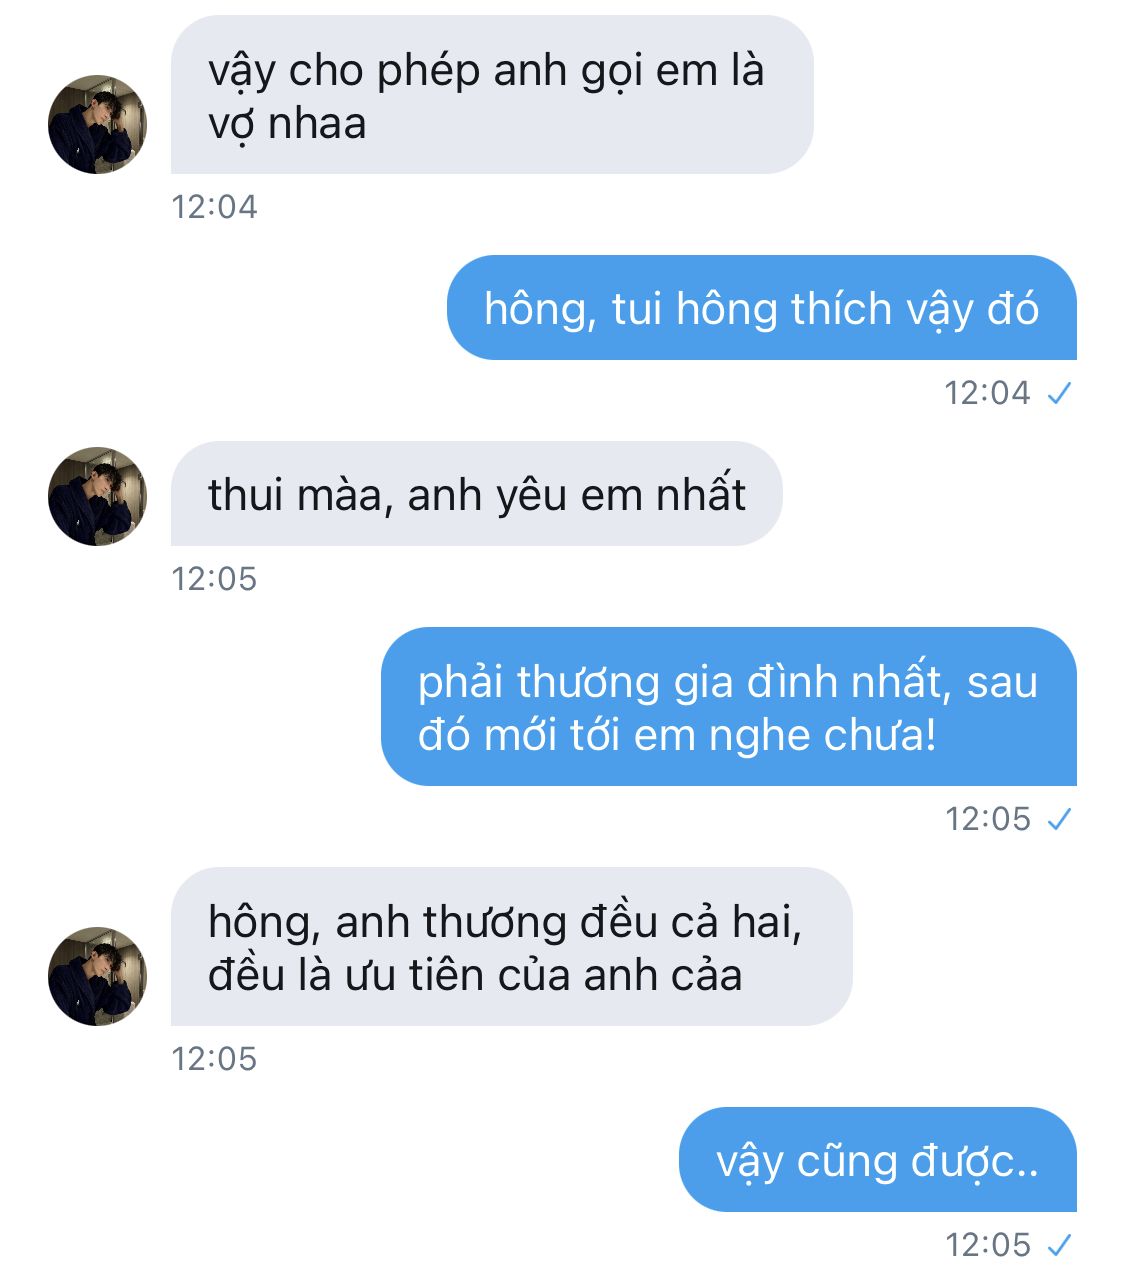Tap the "phải thương gia đình nhất" message bubble
The width and height of the screenshot is (1125, 1279).
click(x=728, y=707)
